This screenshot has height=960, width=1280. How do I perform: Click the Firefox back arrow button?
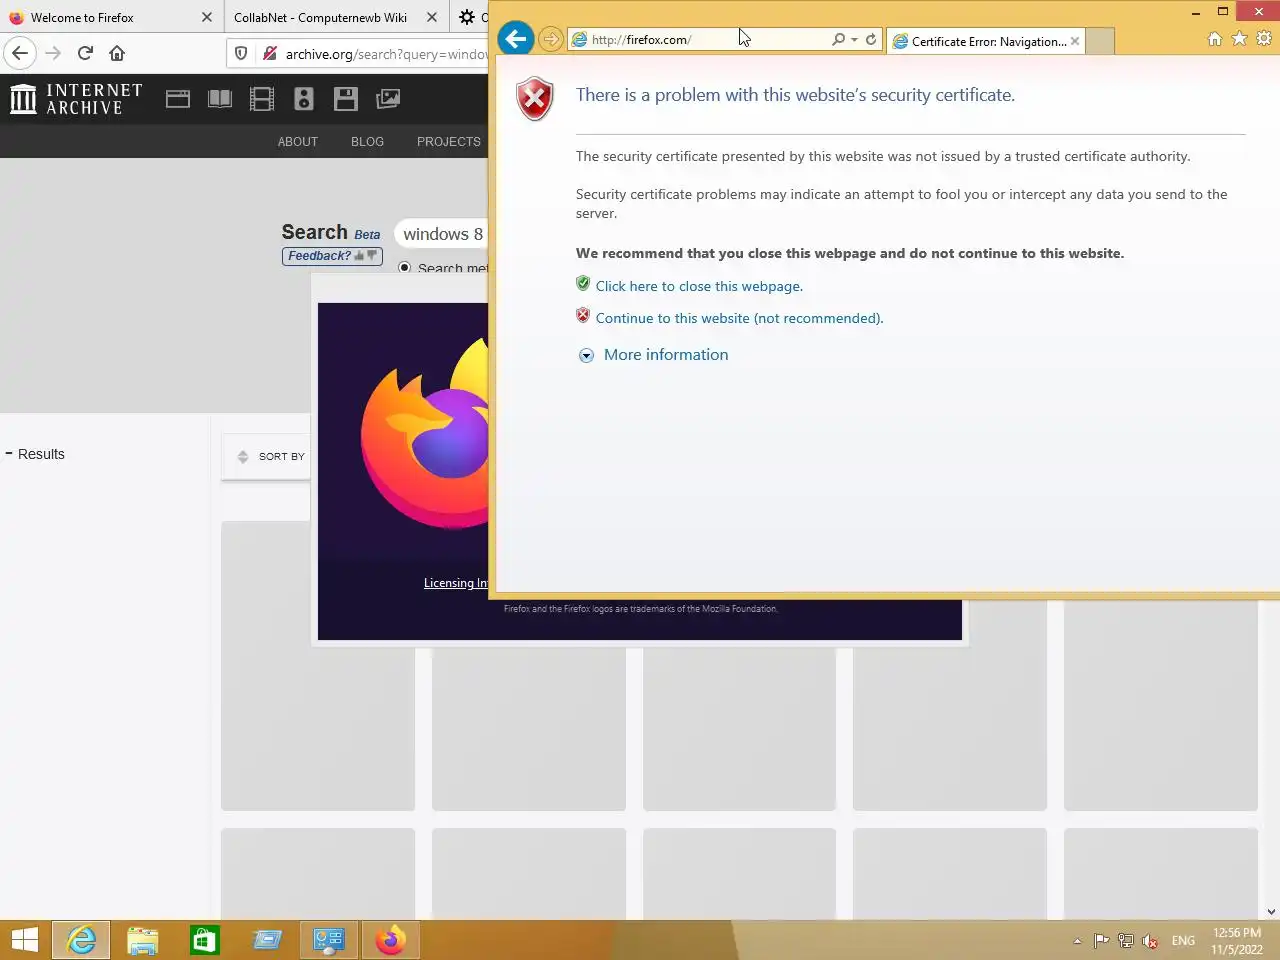coord(20,53)
